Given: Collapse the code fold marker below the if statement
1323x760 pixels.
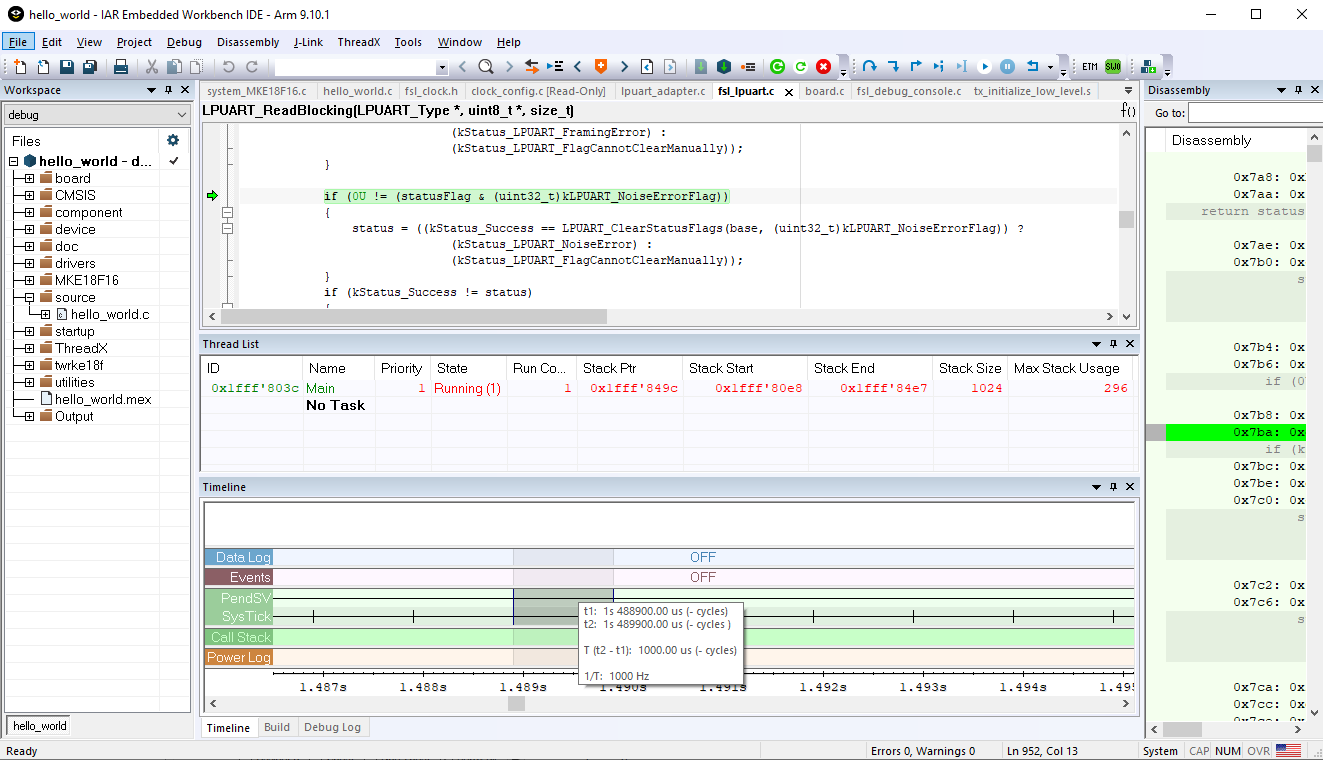Looking at the screenshot, I should point(227,212).
